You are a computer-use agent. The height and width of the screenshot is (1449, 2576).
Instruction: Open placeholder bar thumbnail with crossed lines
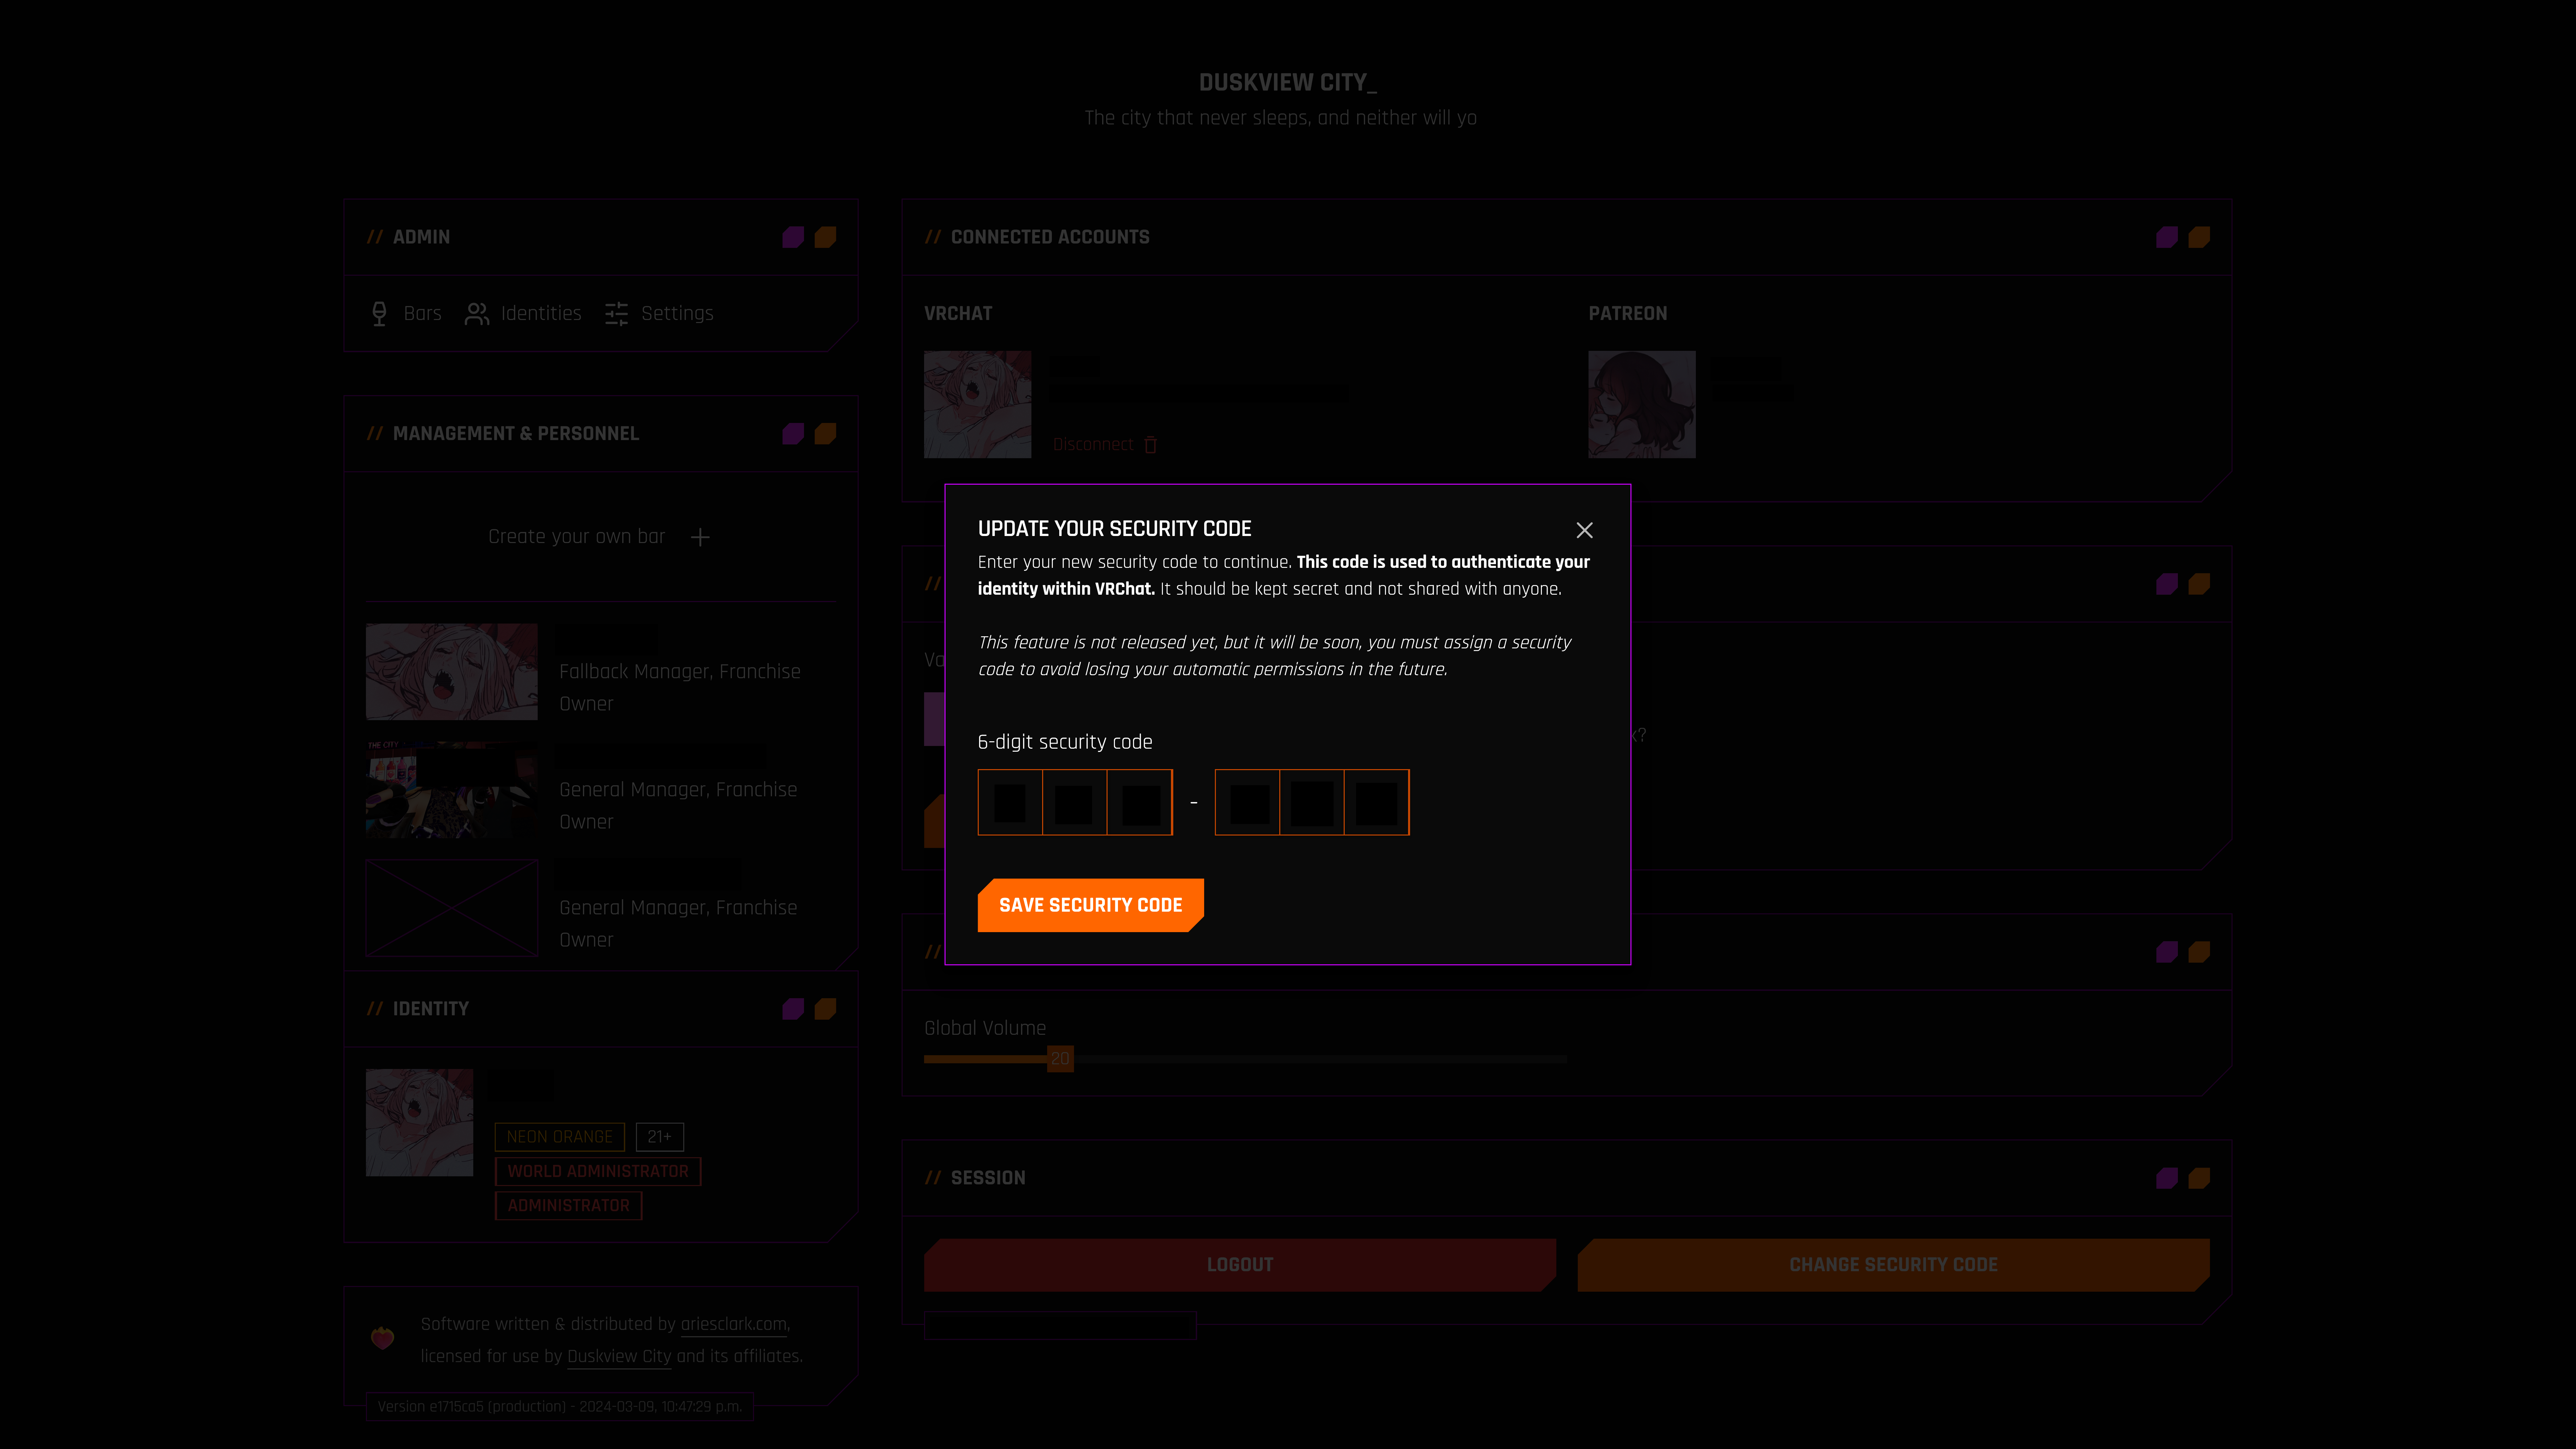pyautogui.click(x=452, y=908)
